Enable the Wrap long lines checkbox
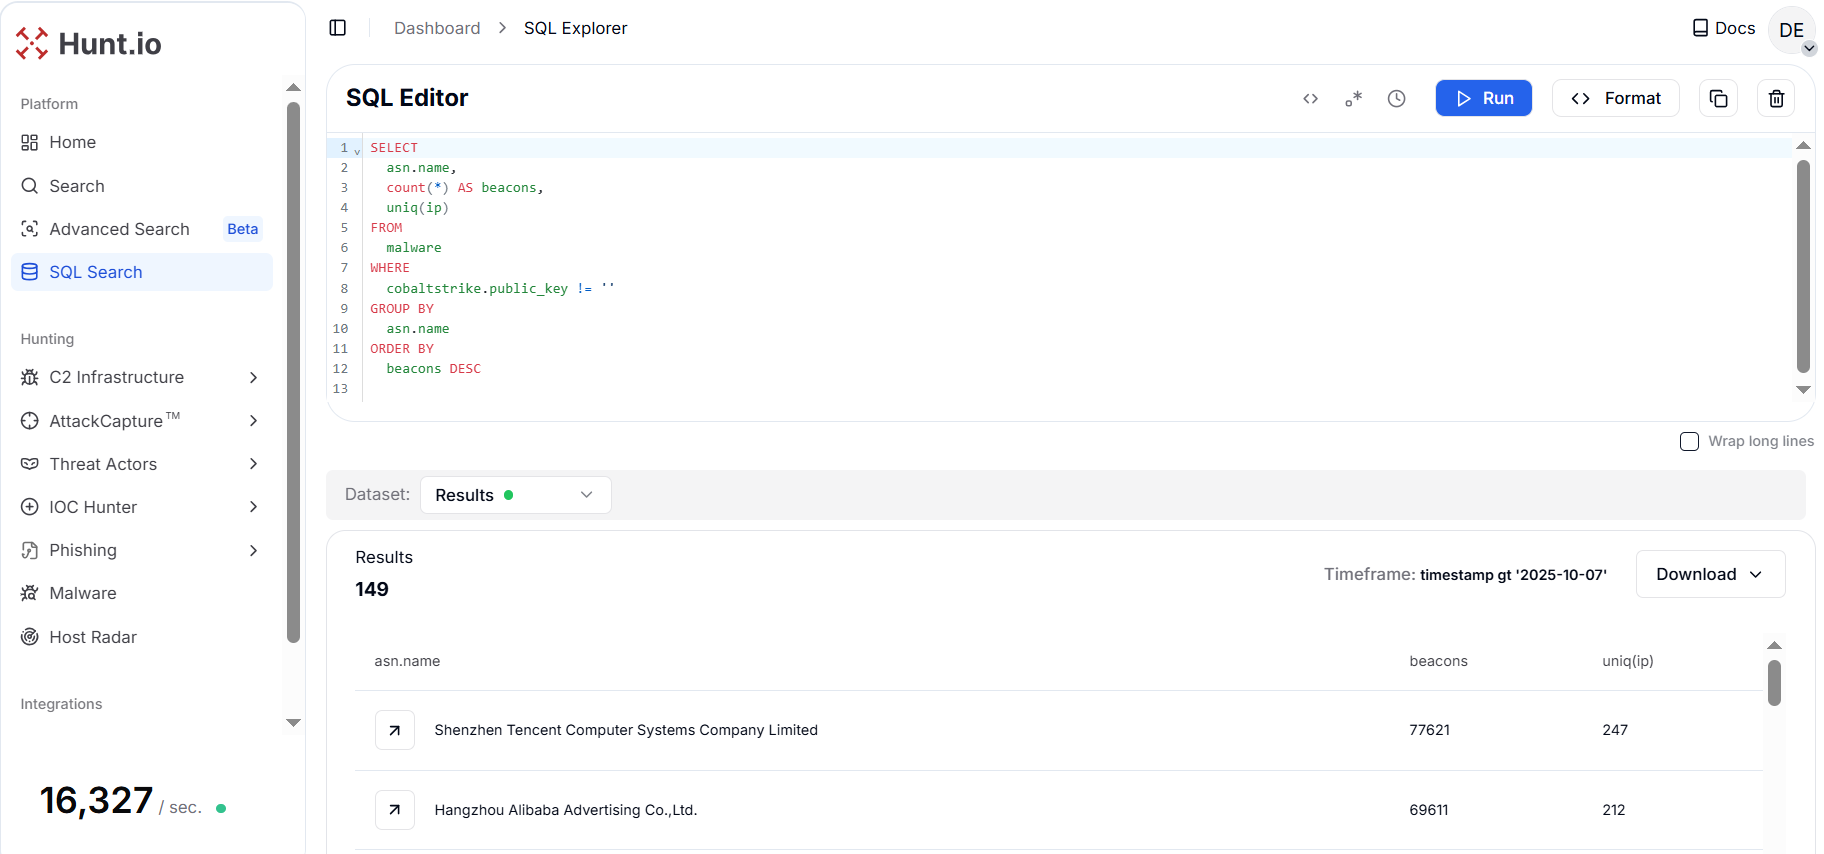The height and width of the screenshot is (854, 1824). click(x=1689, y=441)
